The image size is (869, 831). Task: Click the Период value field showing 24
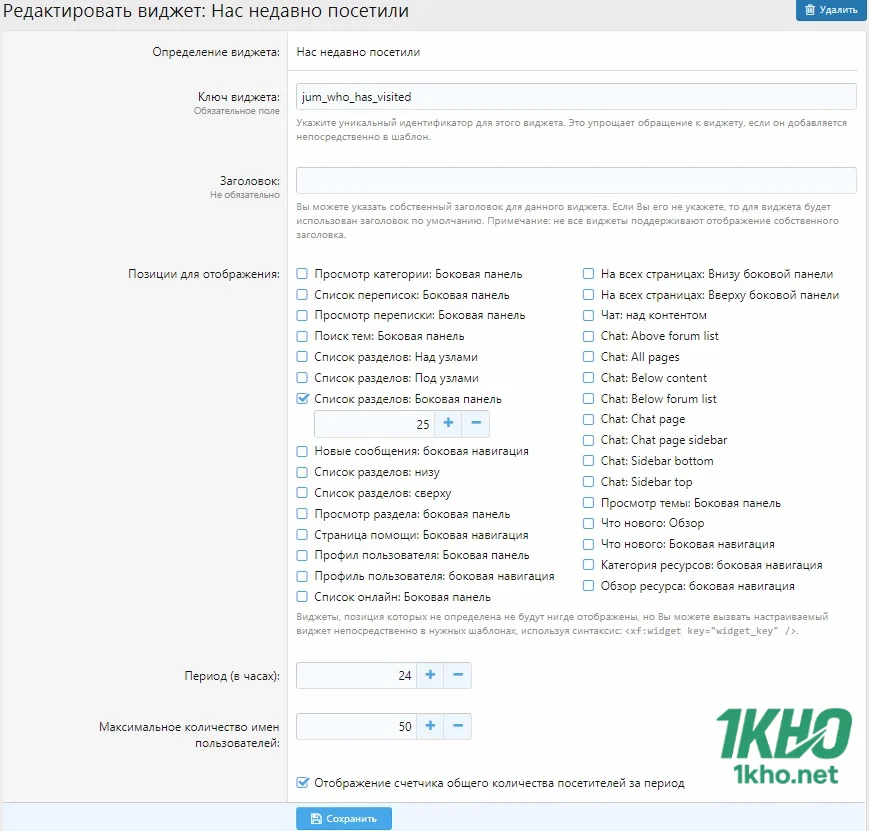[356, 675]
